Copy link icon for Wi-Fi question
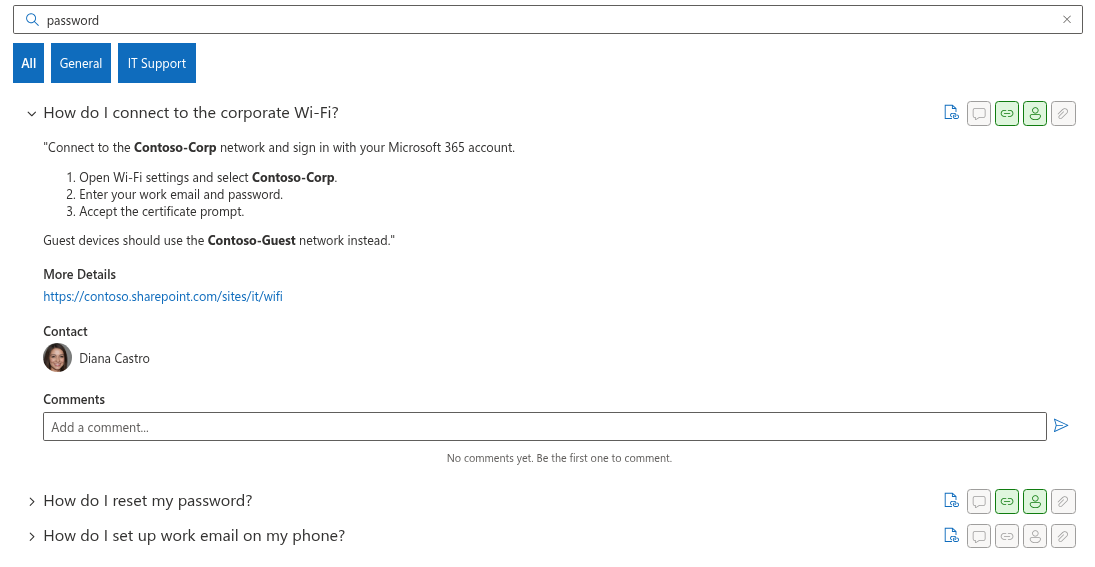The width and height of the screenshot is (1095, 567). (951, 113)
